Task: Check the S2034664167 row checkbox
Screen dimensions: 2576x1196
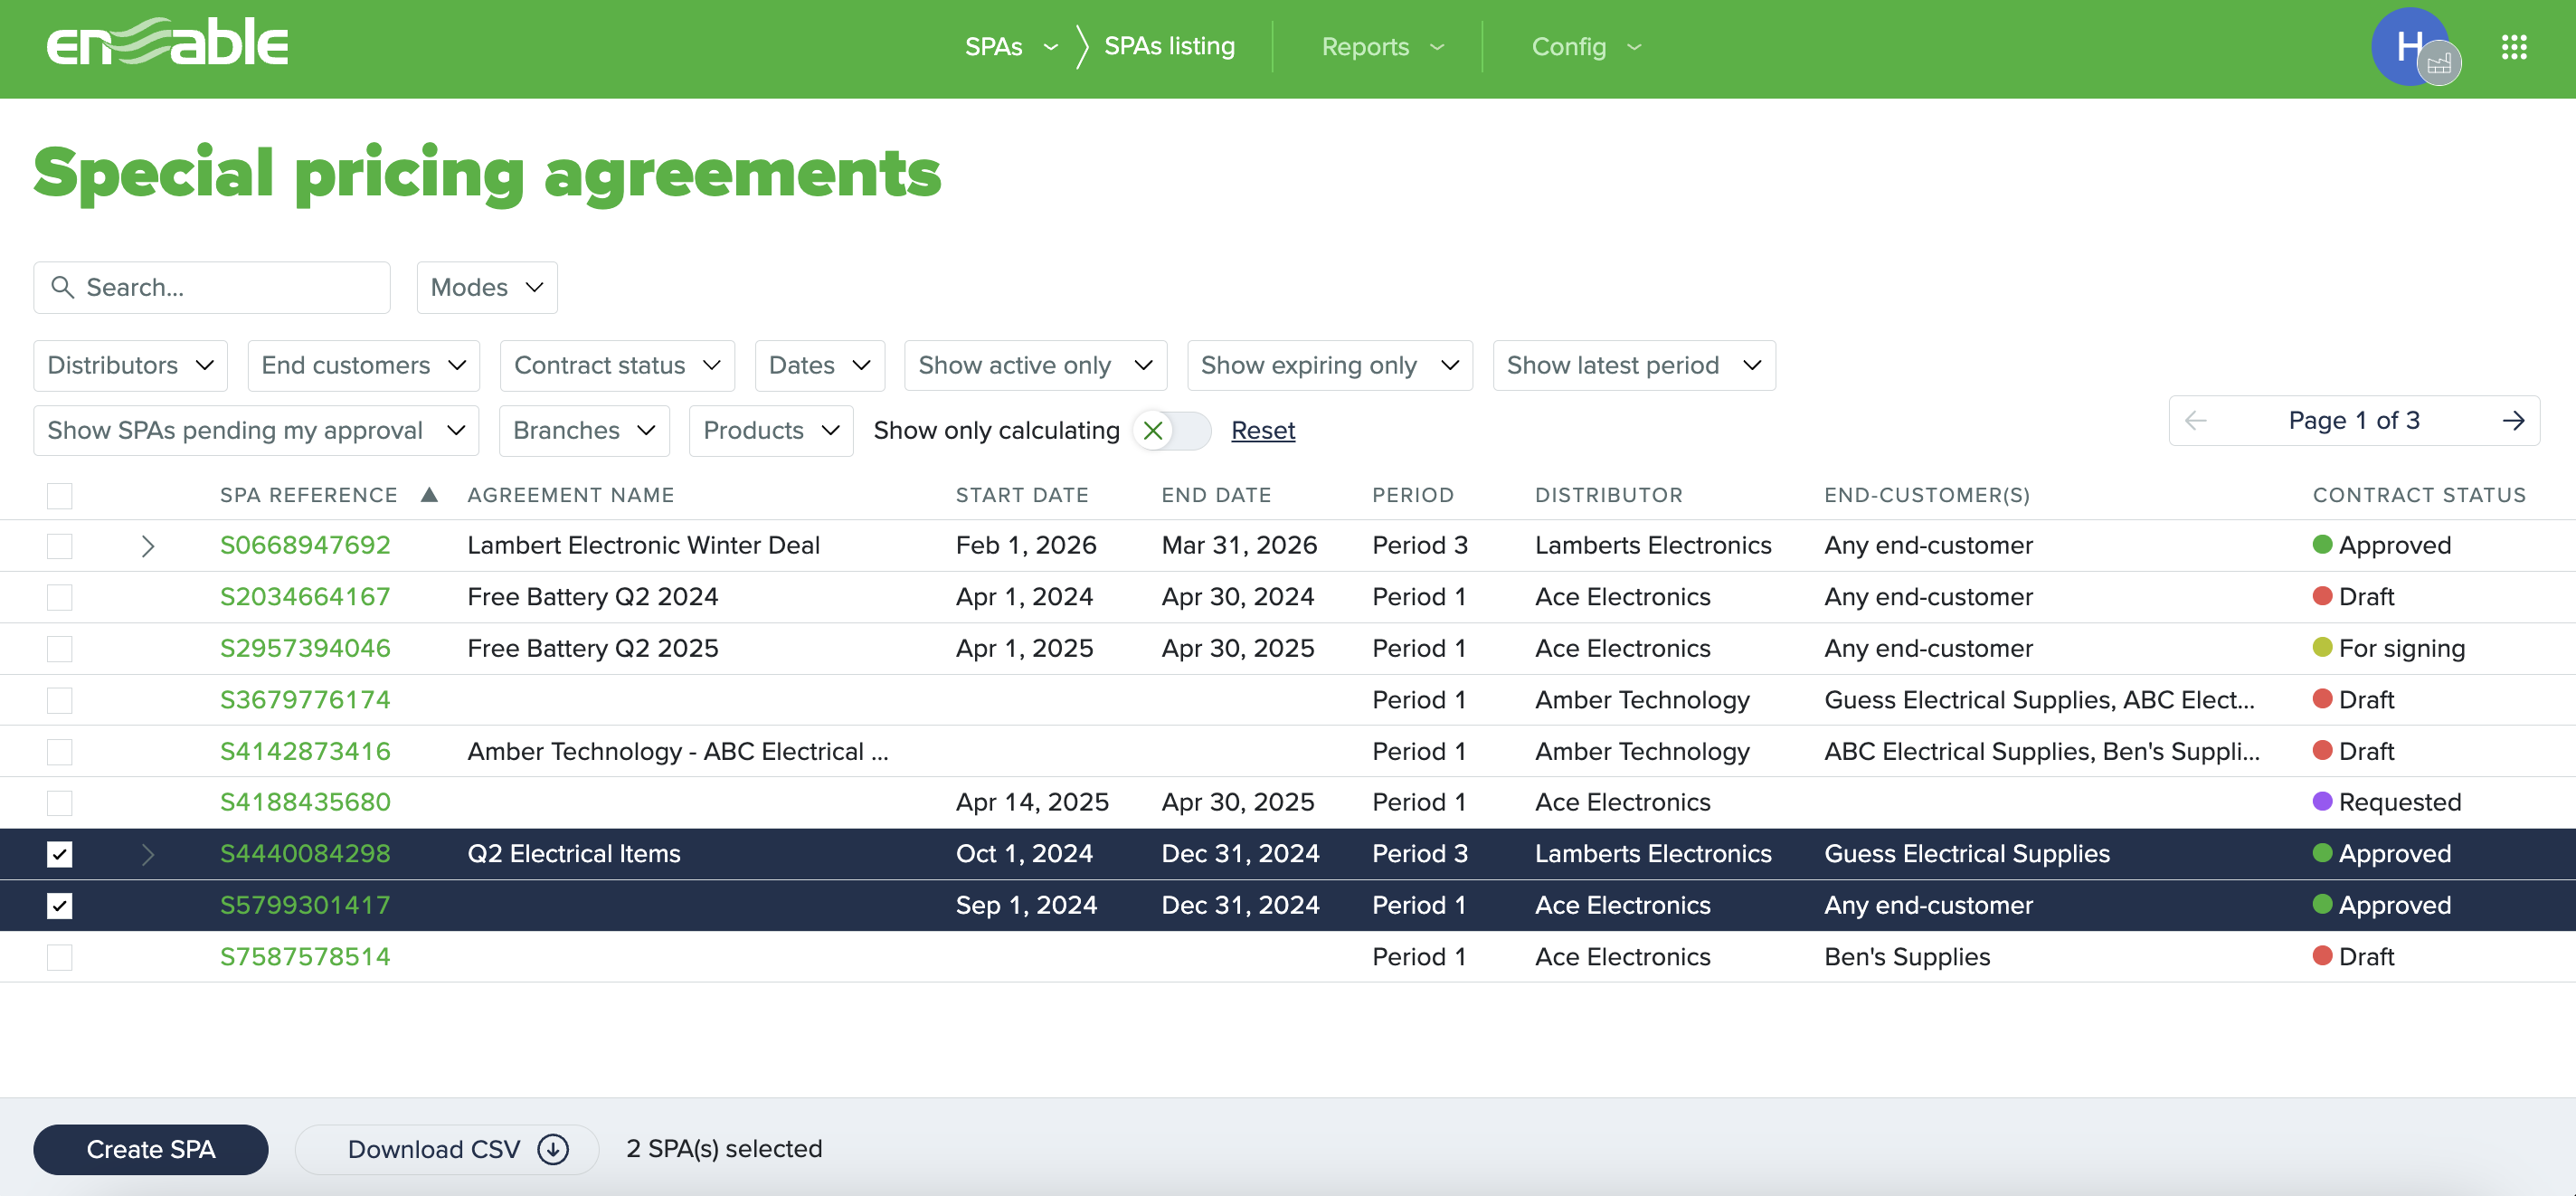Action: (x=59, y=597)
